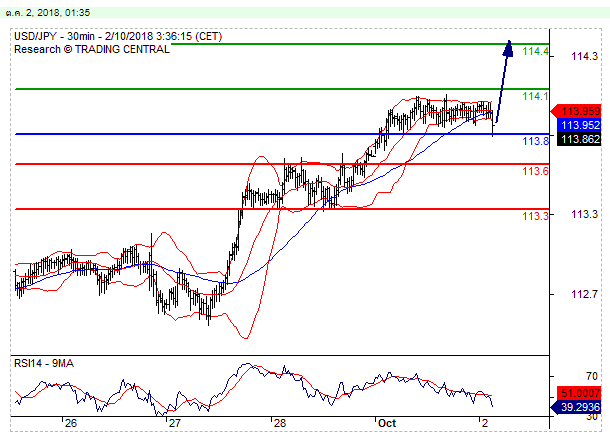Click the black price tag 113.862

578,139
